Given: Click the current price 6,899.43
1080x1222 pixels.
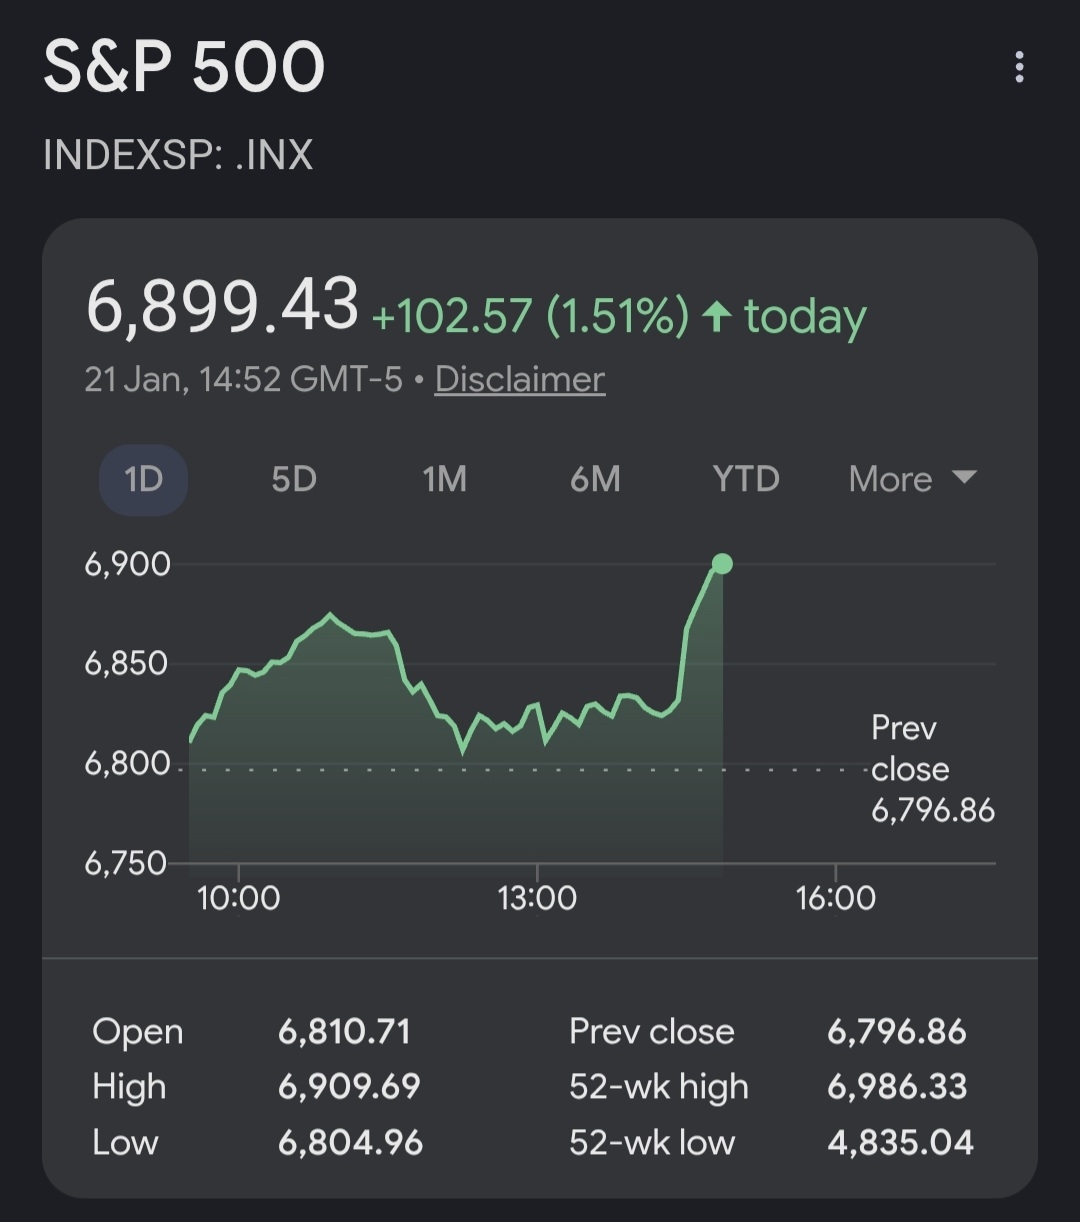Looking at the screenshot, I should (222, 305).
